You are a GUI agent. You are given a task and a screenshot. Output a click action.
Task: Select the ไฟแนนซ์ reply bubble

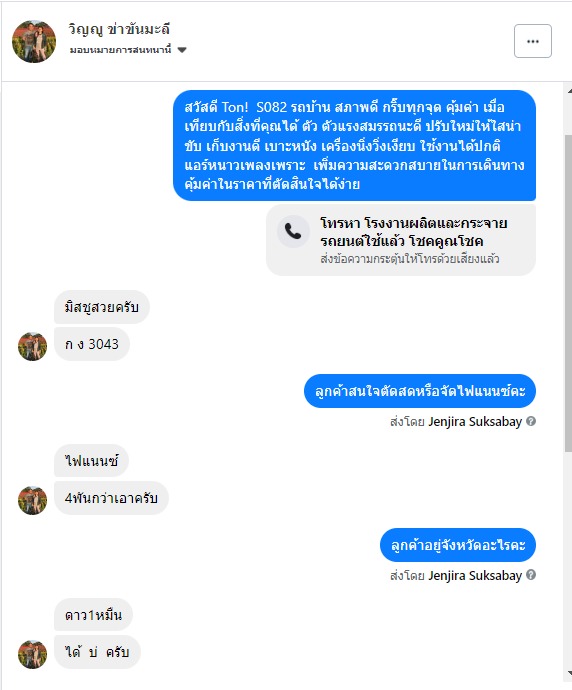click(x=91, y=461)
